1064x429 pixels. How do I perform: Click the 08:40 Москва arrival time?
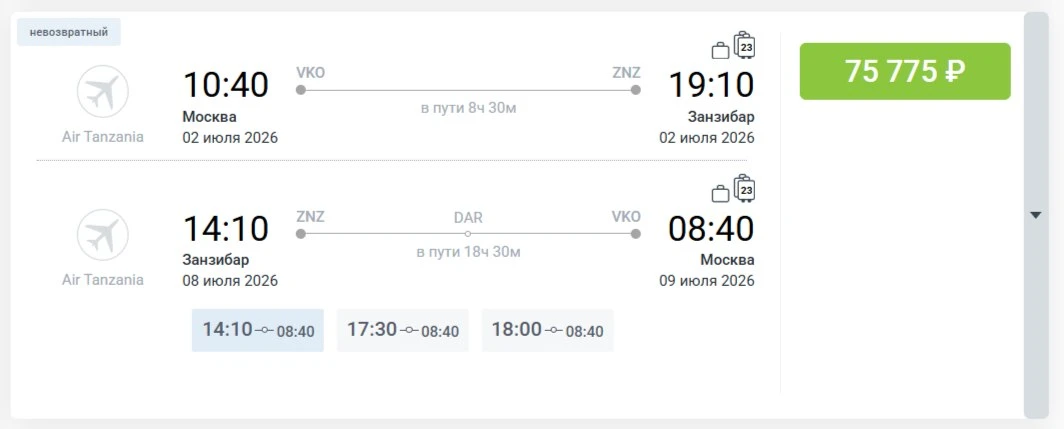[x=711, y=229]
